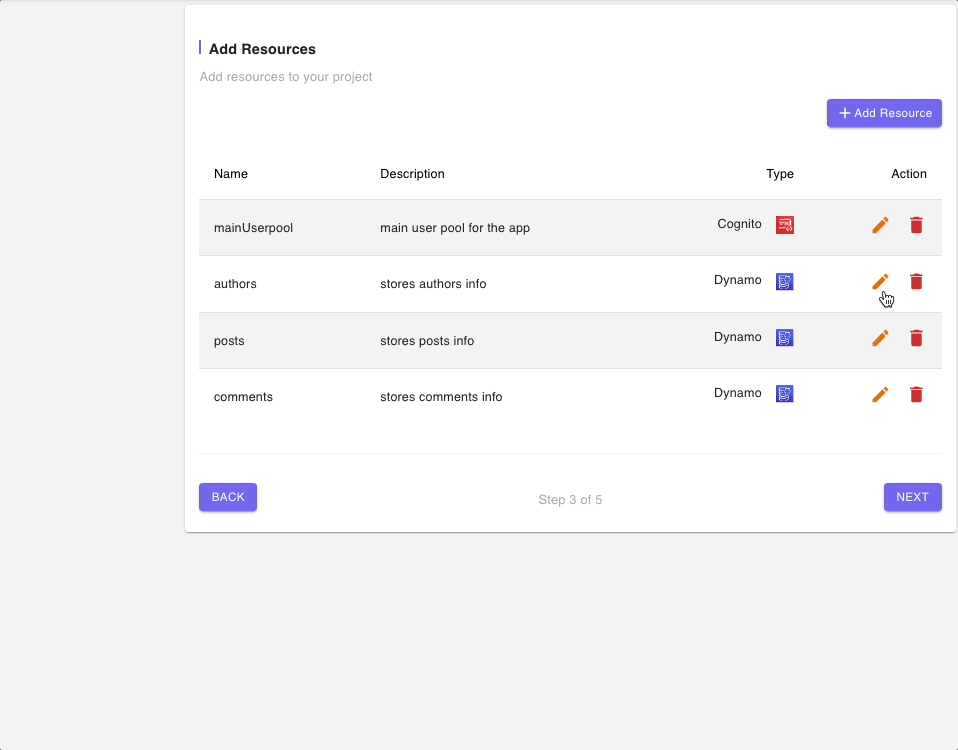Select the authors name cell

pos(235,284)
